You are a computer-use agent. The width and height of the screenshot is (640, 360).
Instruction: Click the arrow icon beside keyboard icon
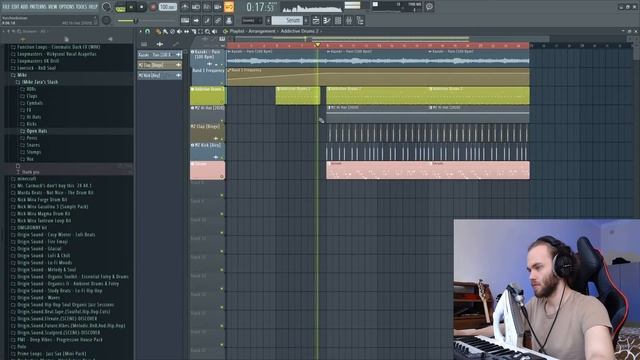point(196,20)
